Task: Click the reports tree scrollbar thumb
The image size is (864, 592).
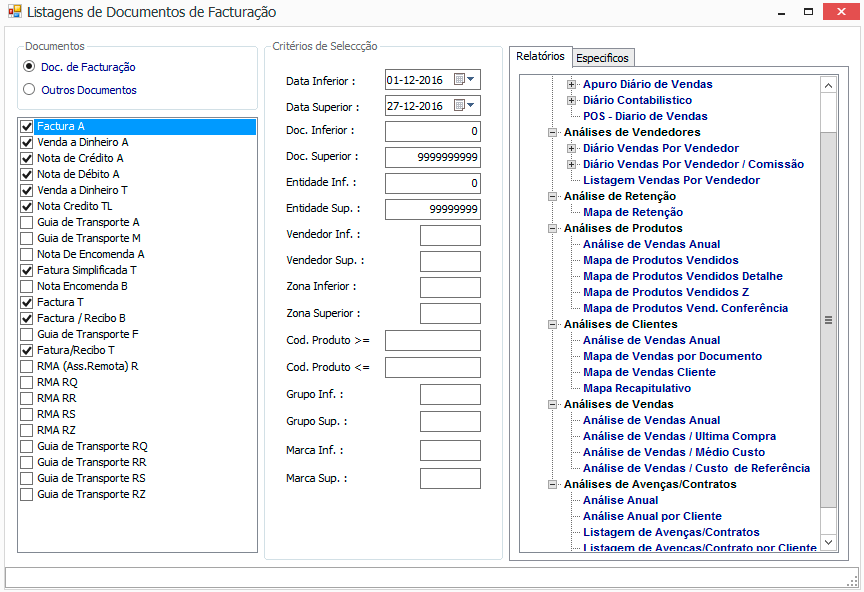Action: [828, 320]
